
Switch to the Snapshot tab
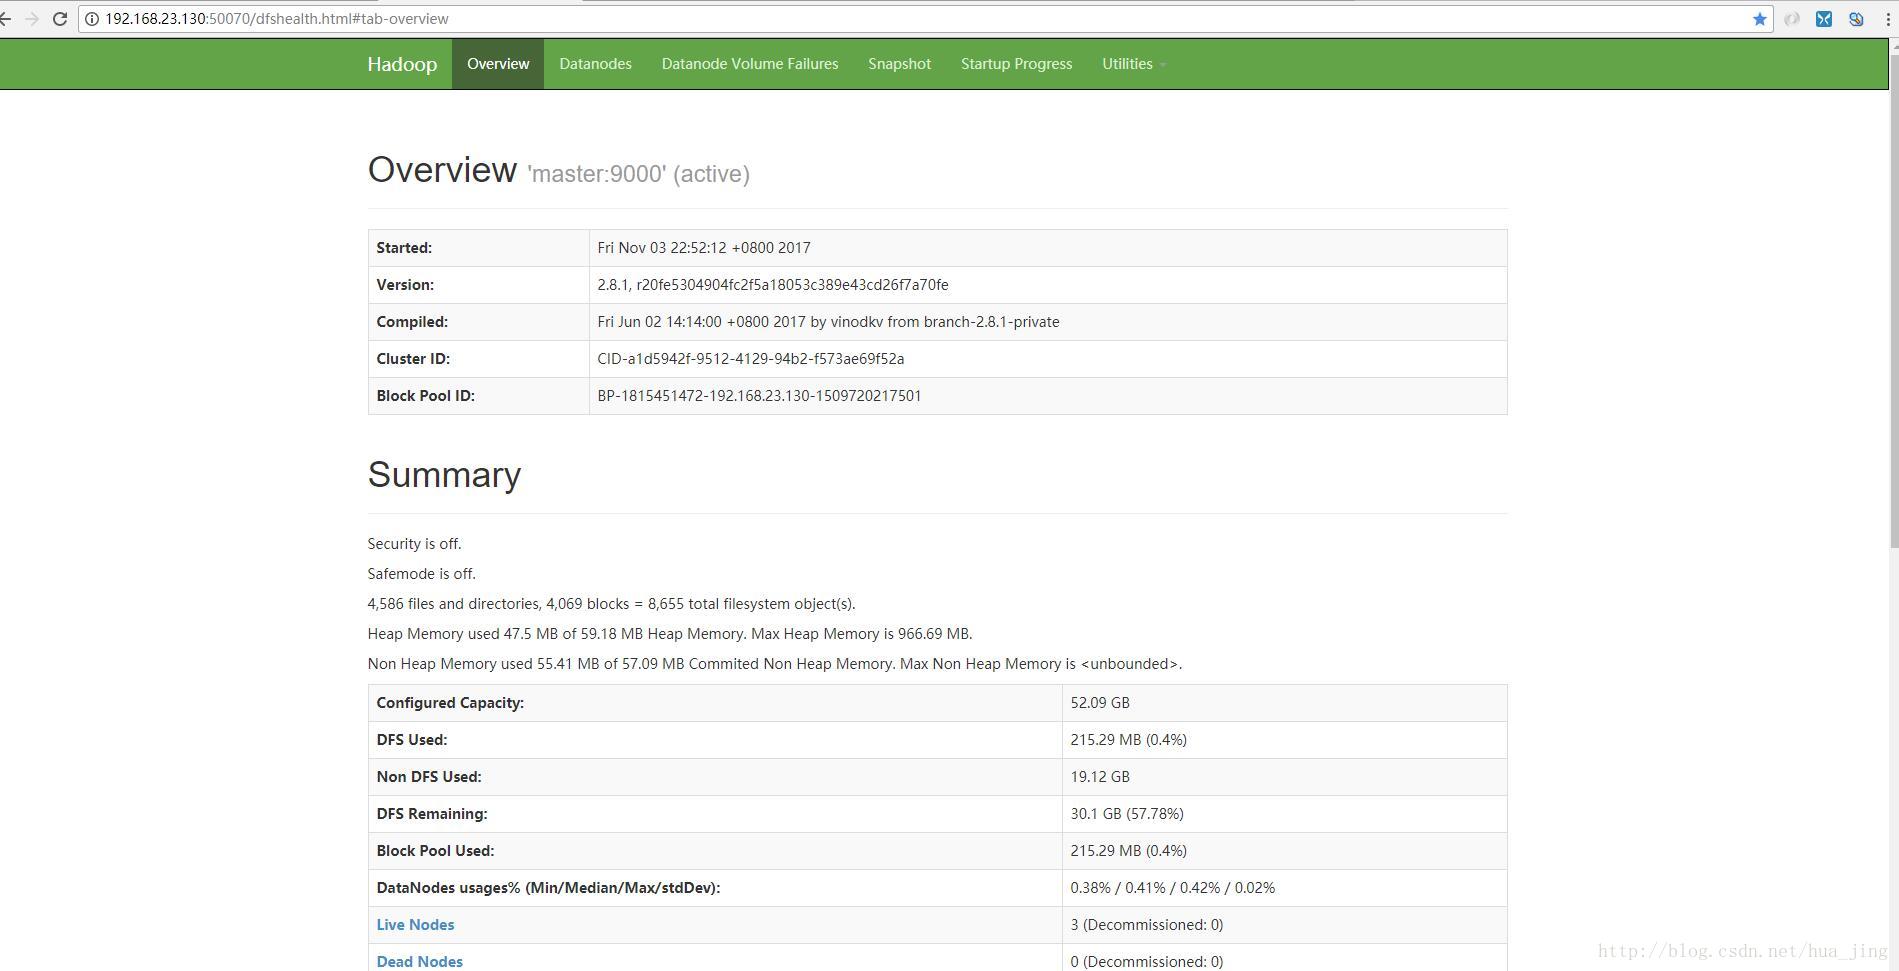pos(899,64)
